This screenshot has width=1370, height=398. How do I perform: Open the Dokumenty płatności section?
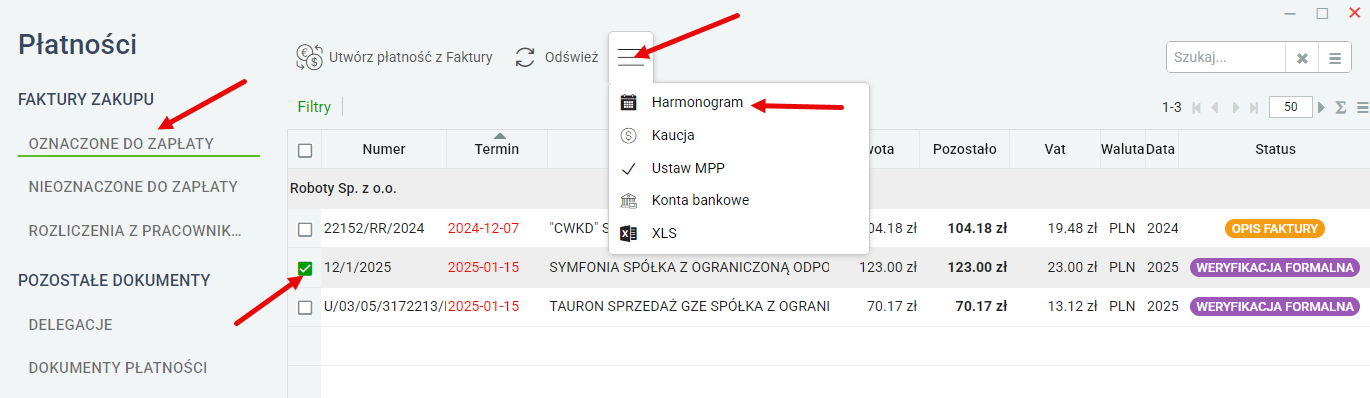118,367
